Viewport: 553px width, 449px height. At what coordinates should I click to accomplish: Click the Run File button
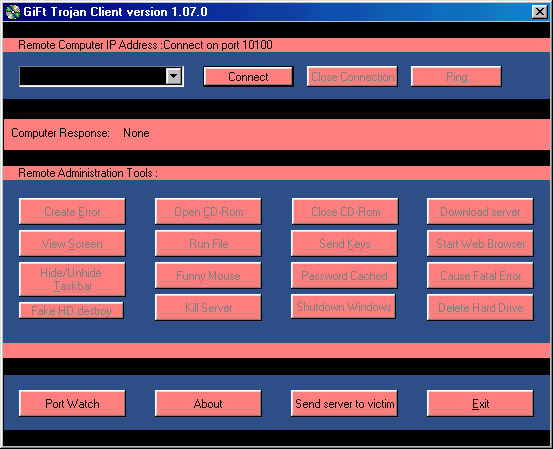208,244
